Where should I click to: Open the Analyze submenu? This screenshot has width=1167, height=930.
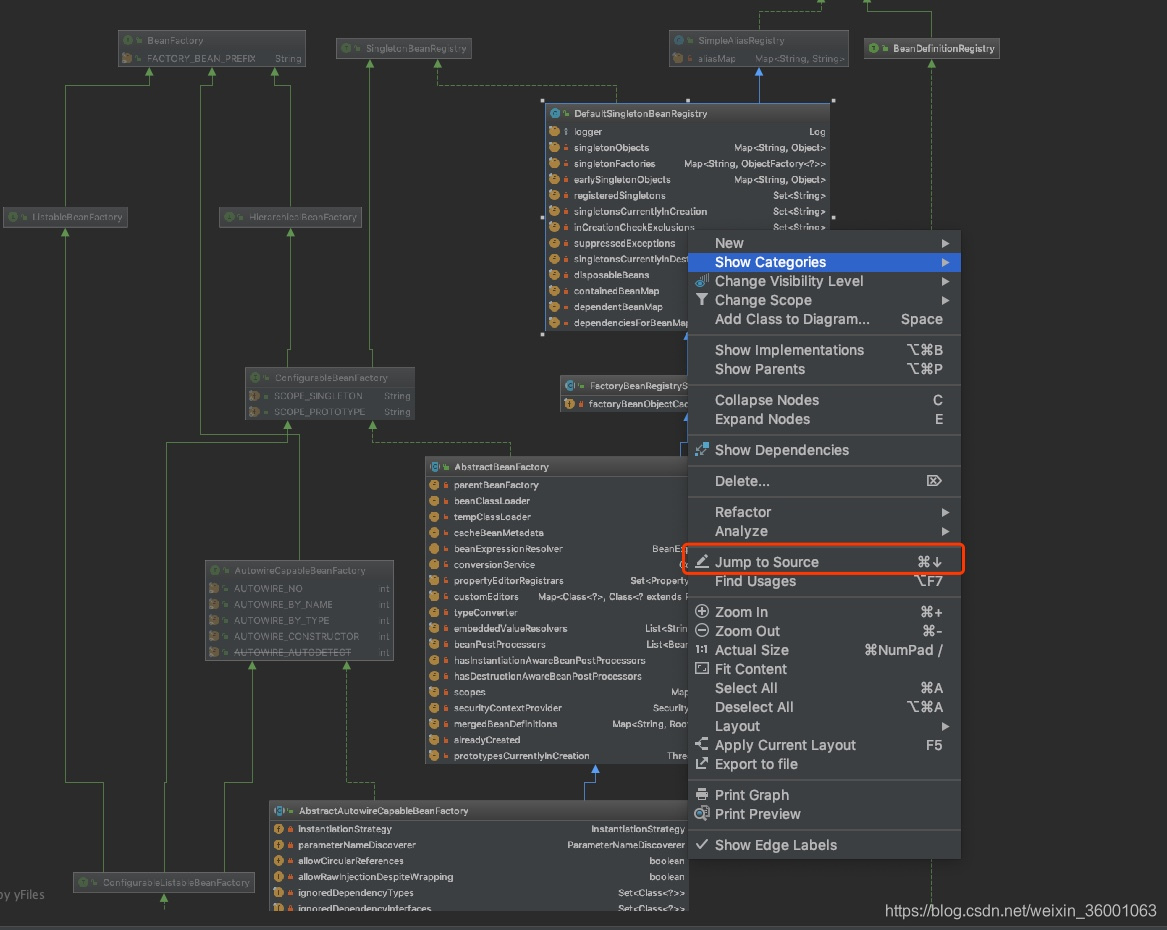[x=824, y=531]
